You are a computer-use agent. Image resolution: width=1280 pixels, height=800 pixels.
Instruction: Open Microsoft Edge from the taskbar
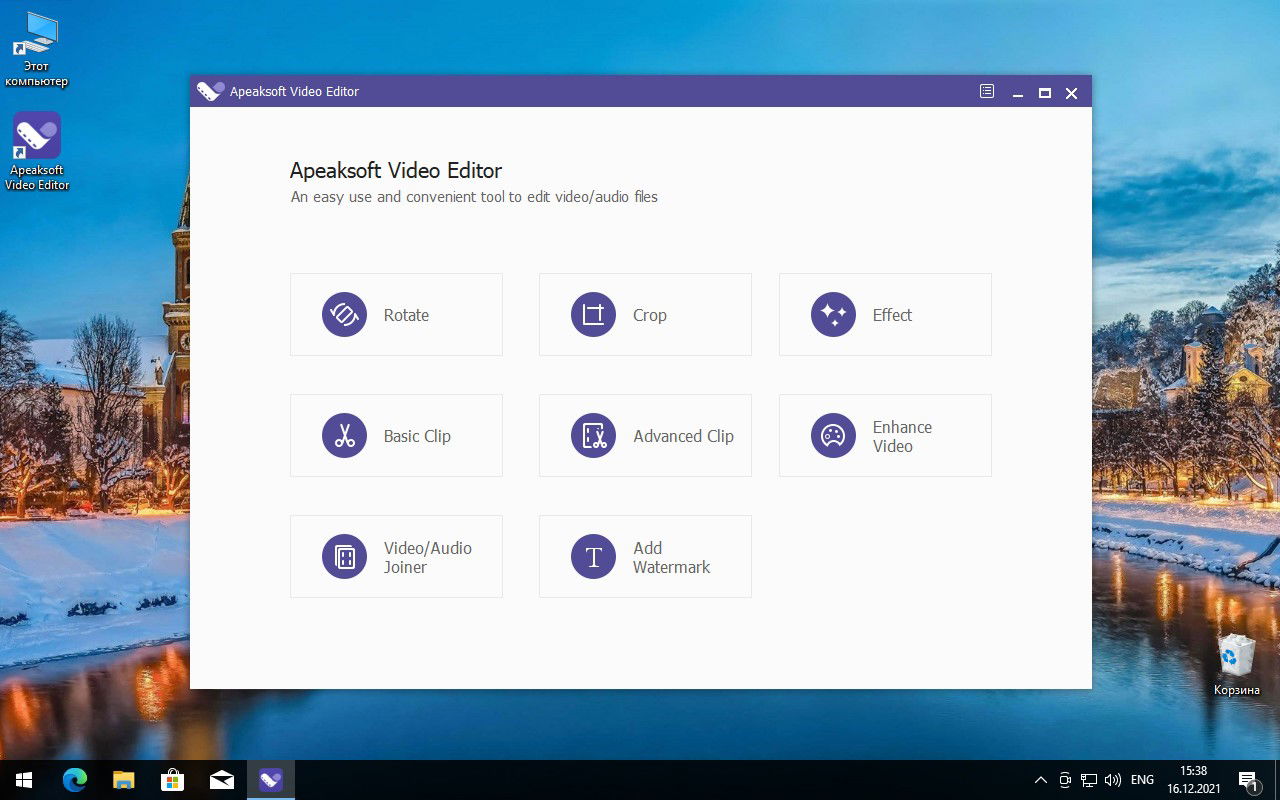click(x=75, y=779)
